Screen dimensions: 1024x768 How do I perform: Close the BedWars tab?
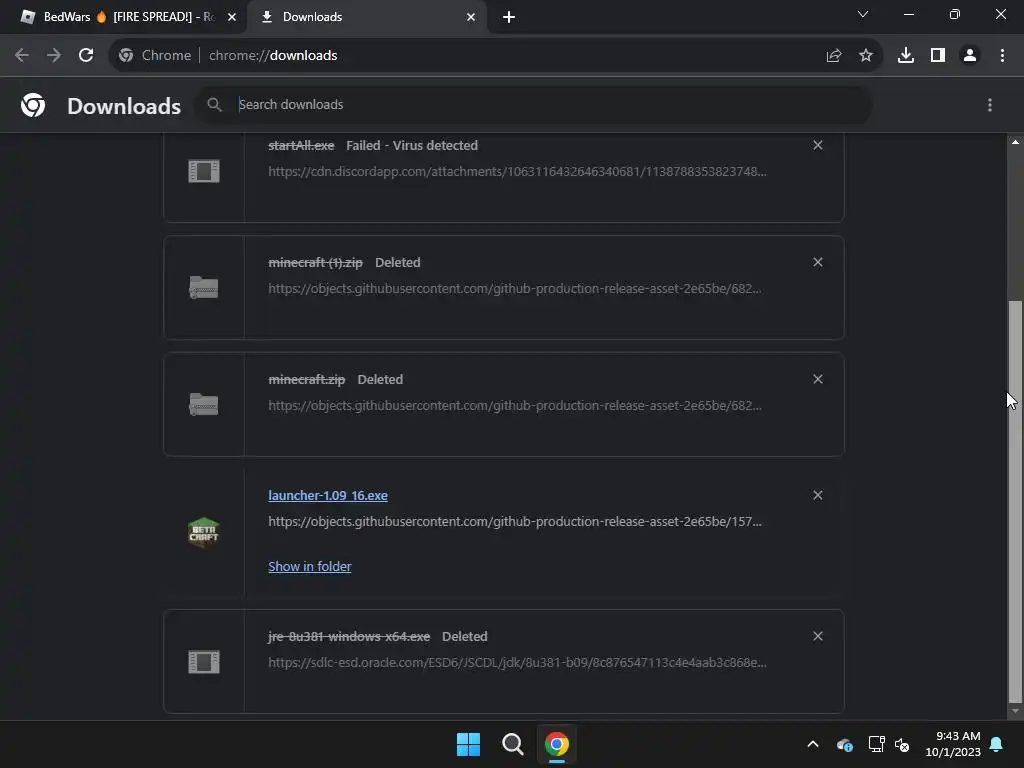(232, 17)
